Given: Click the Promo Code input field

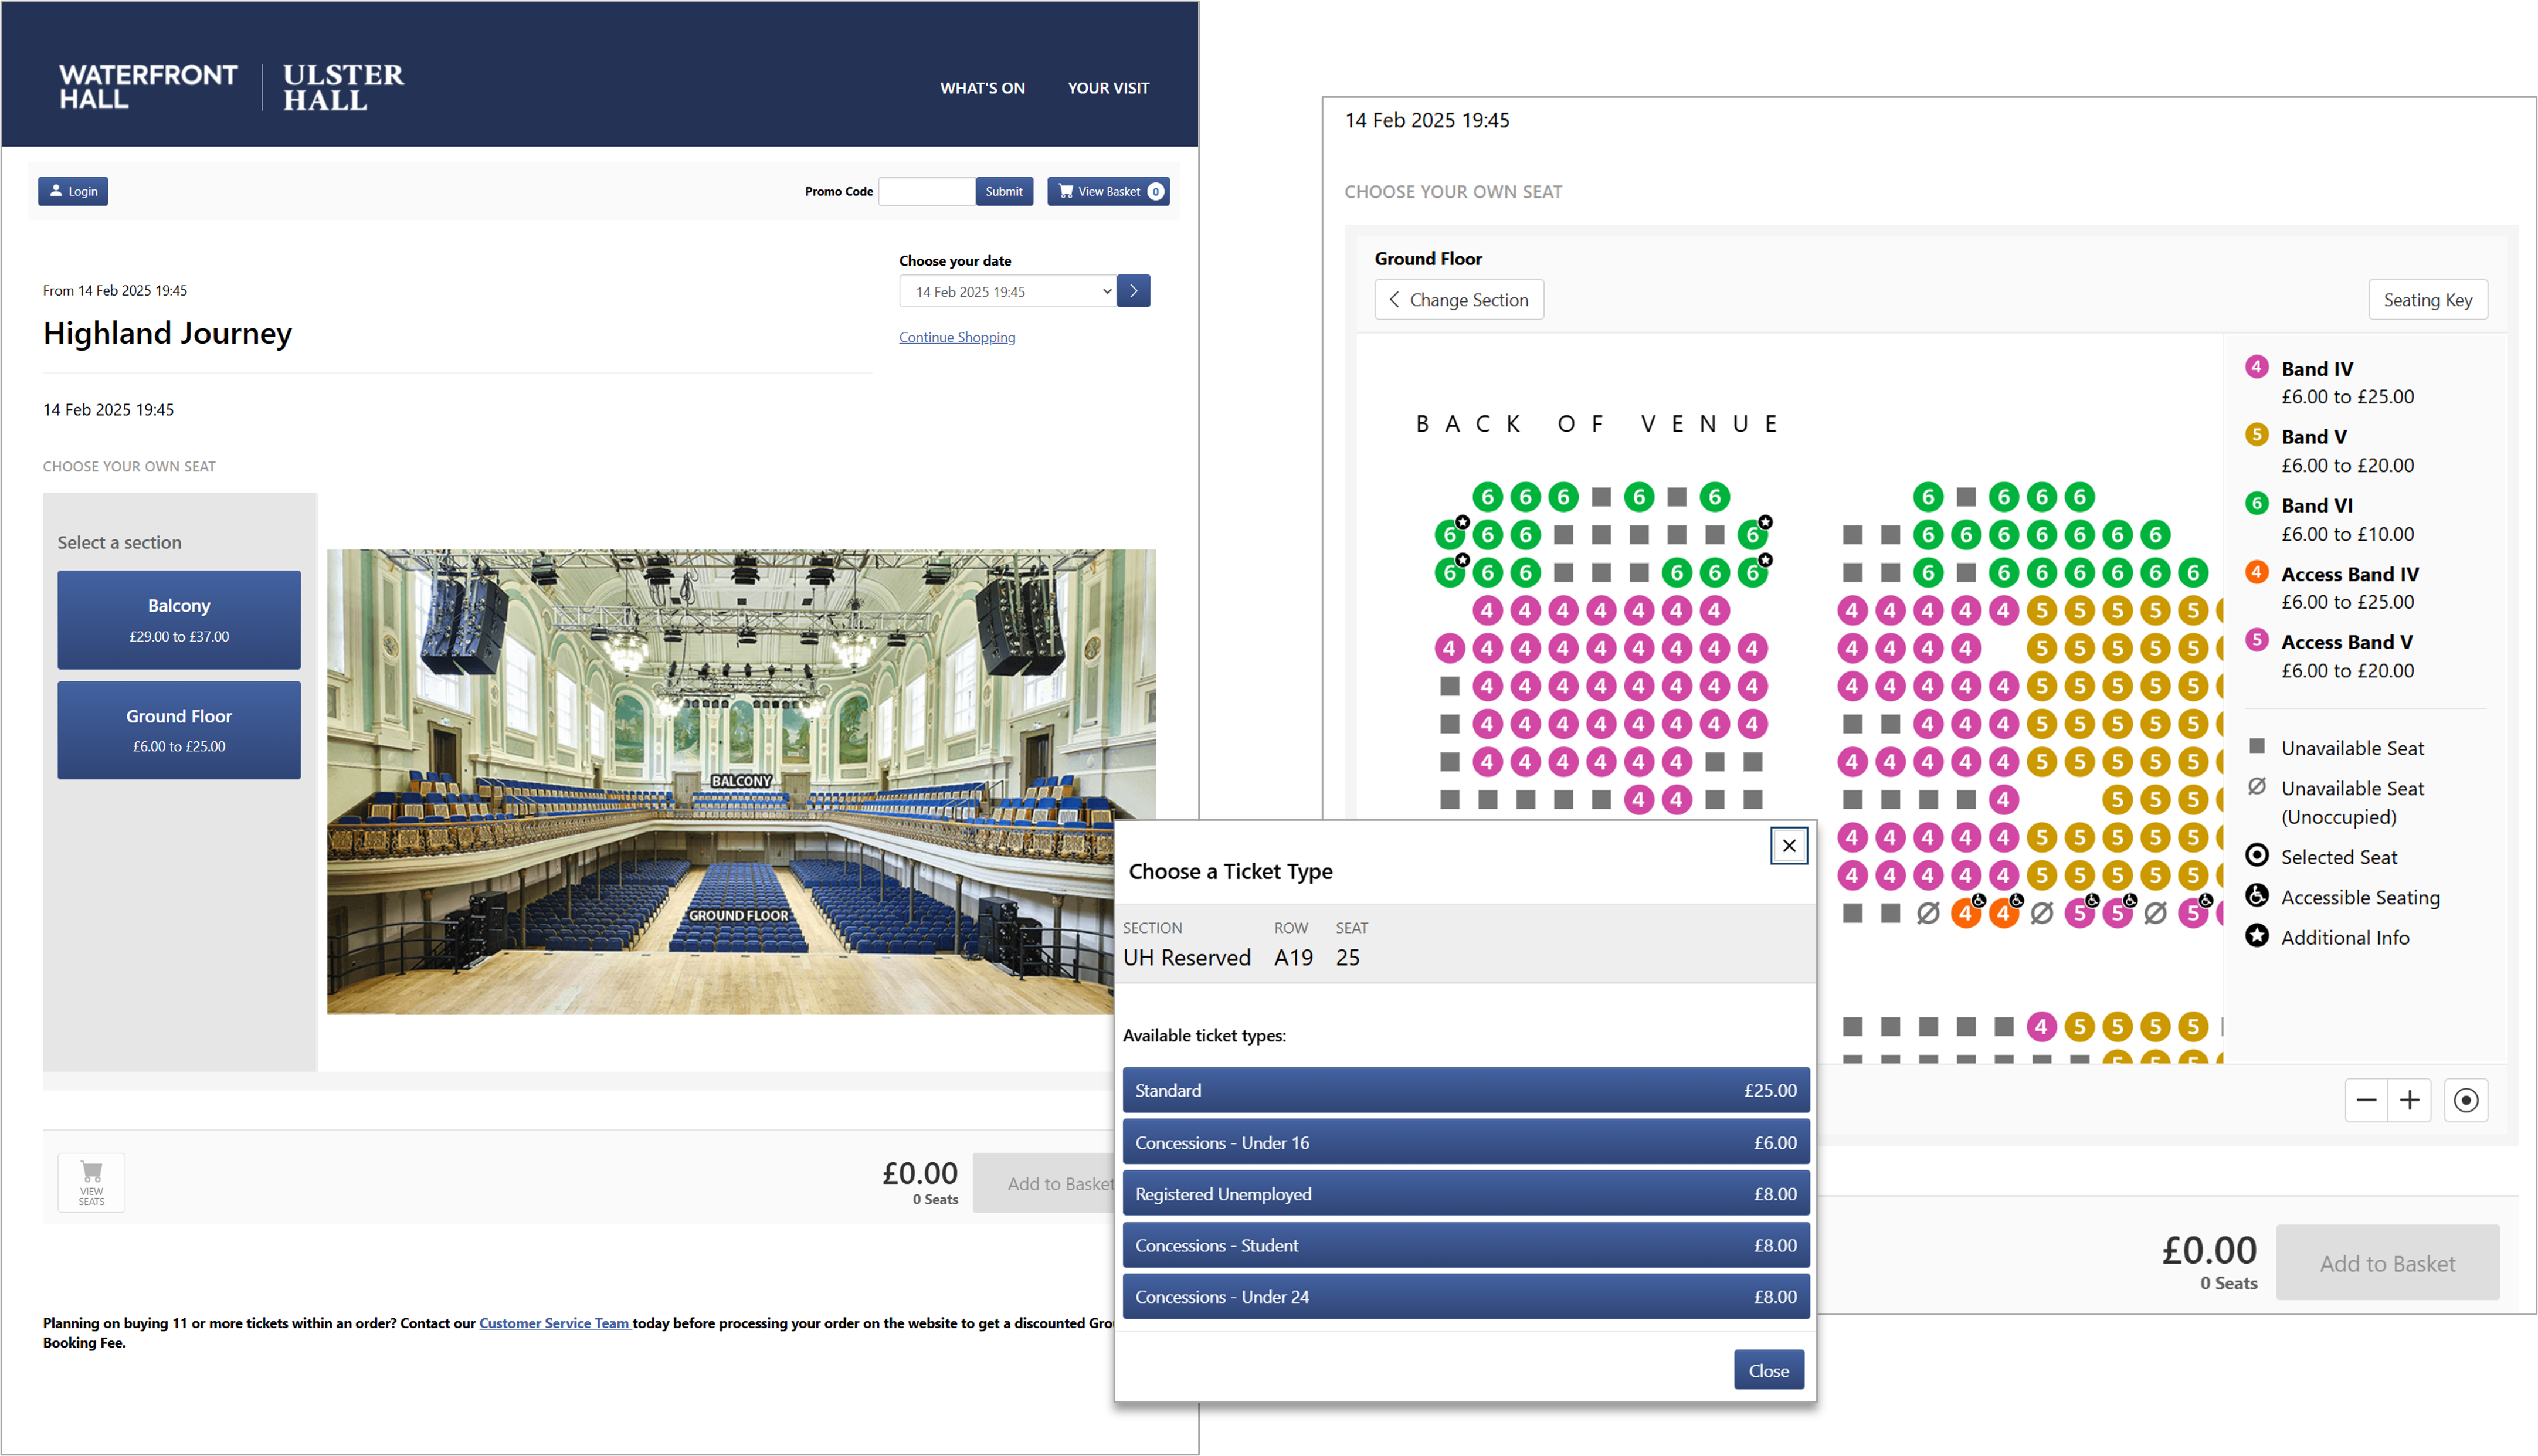Looking at the screenshot, I should (x=926, y=191).
